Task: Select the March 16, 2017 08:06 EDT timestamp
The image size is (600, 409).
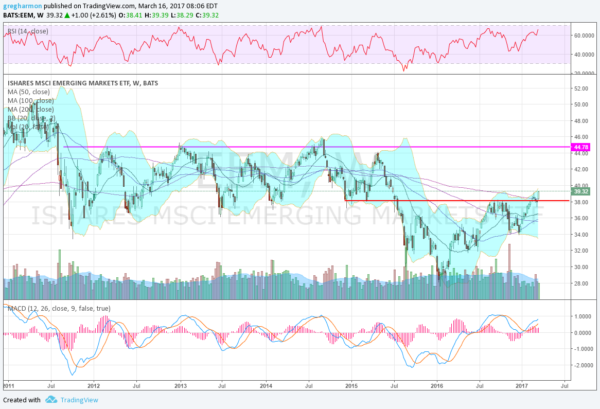Action: [x=177, y=6]
